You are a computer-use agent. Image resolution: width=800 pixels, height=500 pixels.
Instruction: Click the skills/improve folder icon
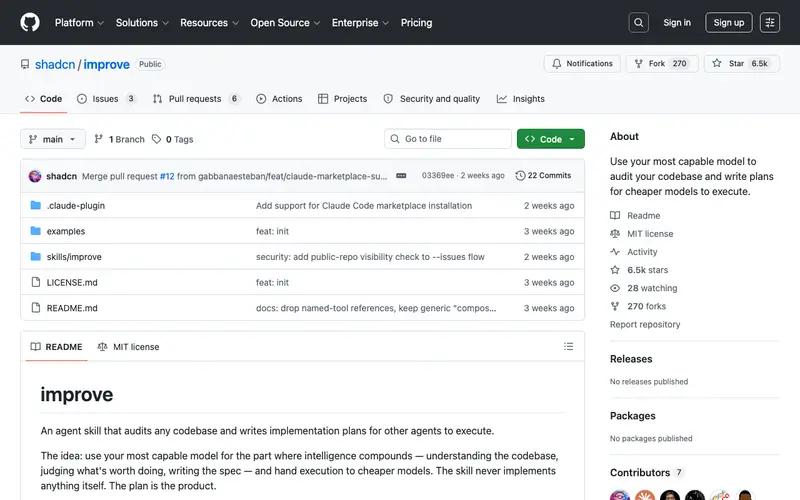point(35,256)
